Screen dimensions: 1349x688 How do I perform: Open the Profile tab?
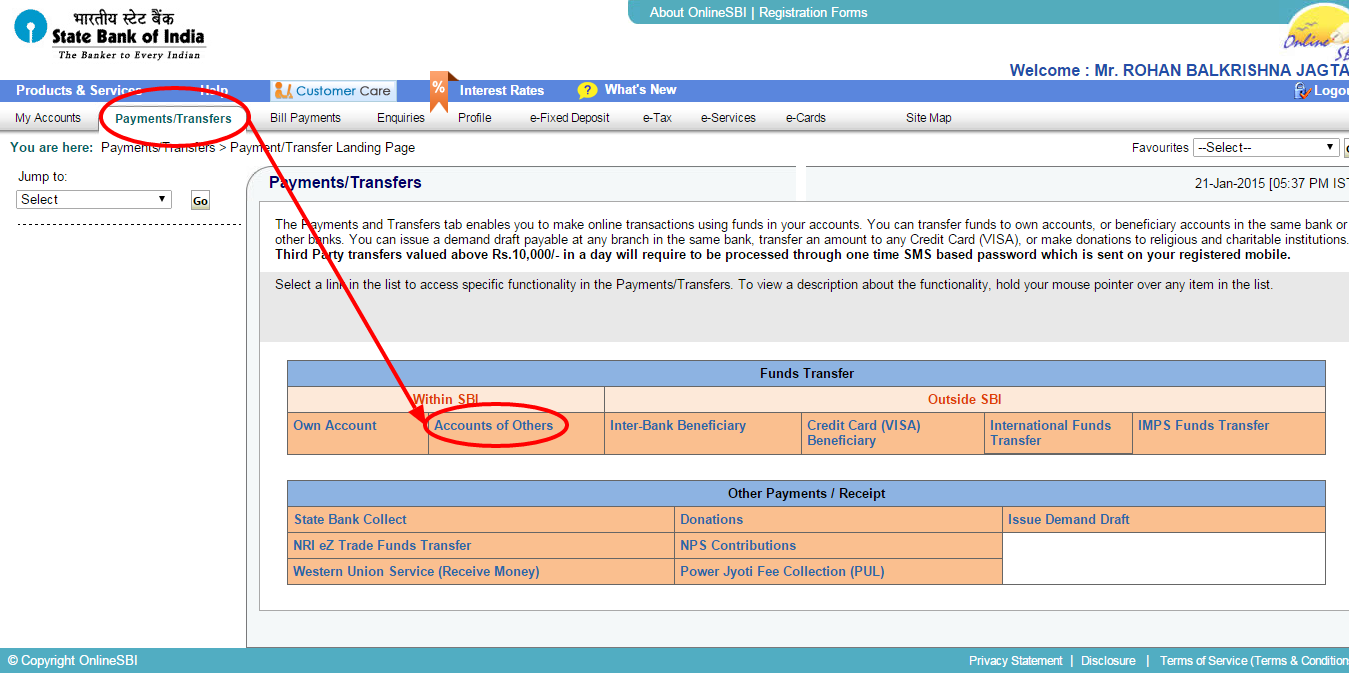pos(475,118)
